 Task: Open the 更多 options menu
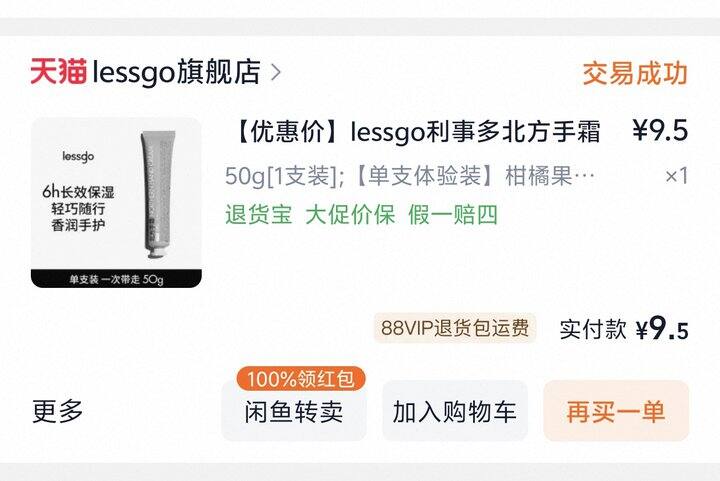point(58,411)
